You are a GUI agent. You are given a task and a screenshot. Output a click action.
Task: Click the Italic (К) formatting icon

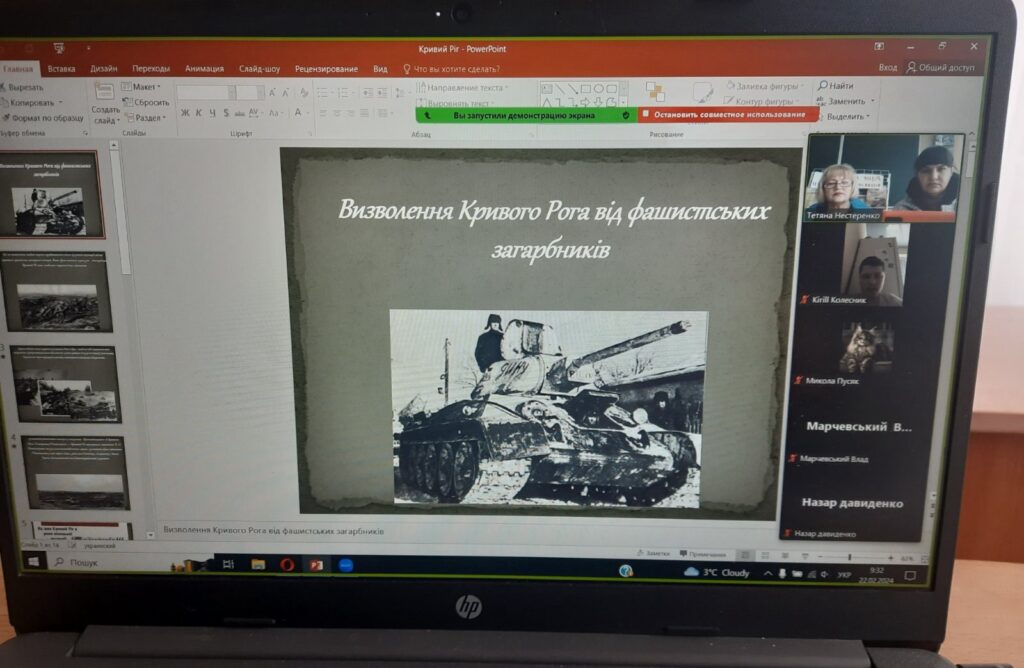199,114
